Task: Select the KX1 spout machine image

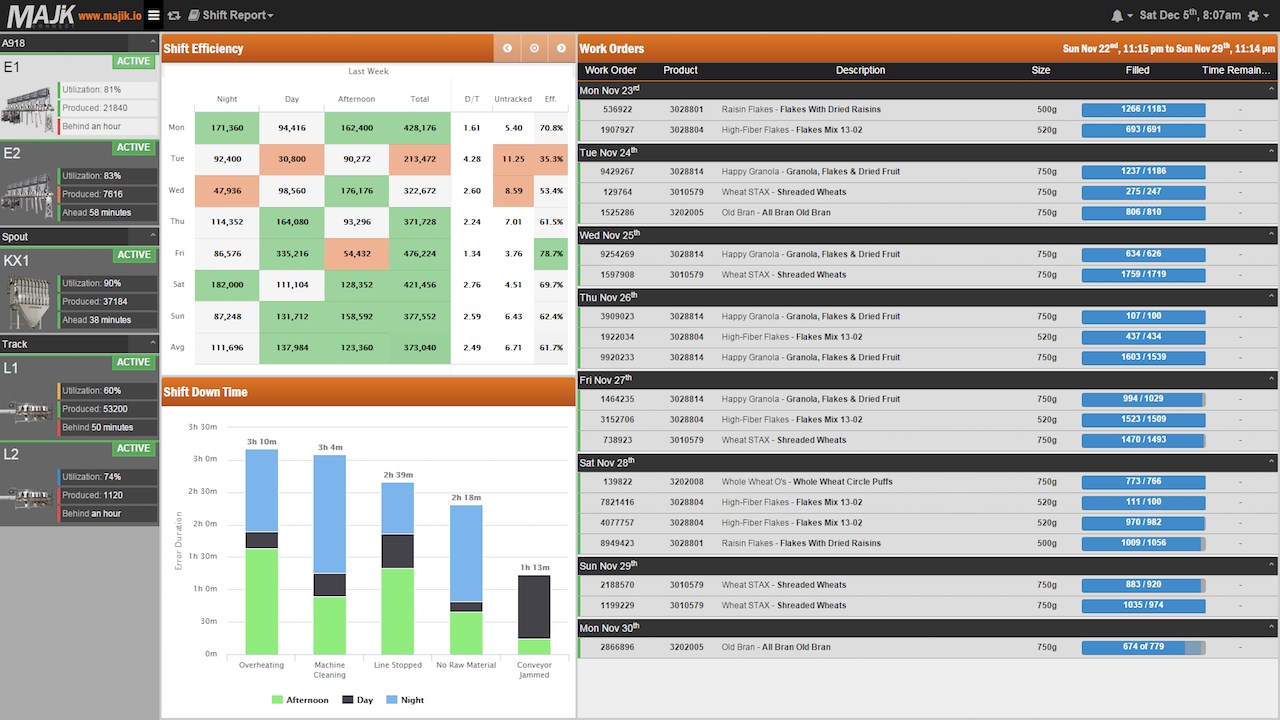Action: 28,301
